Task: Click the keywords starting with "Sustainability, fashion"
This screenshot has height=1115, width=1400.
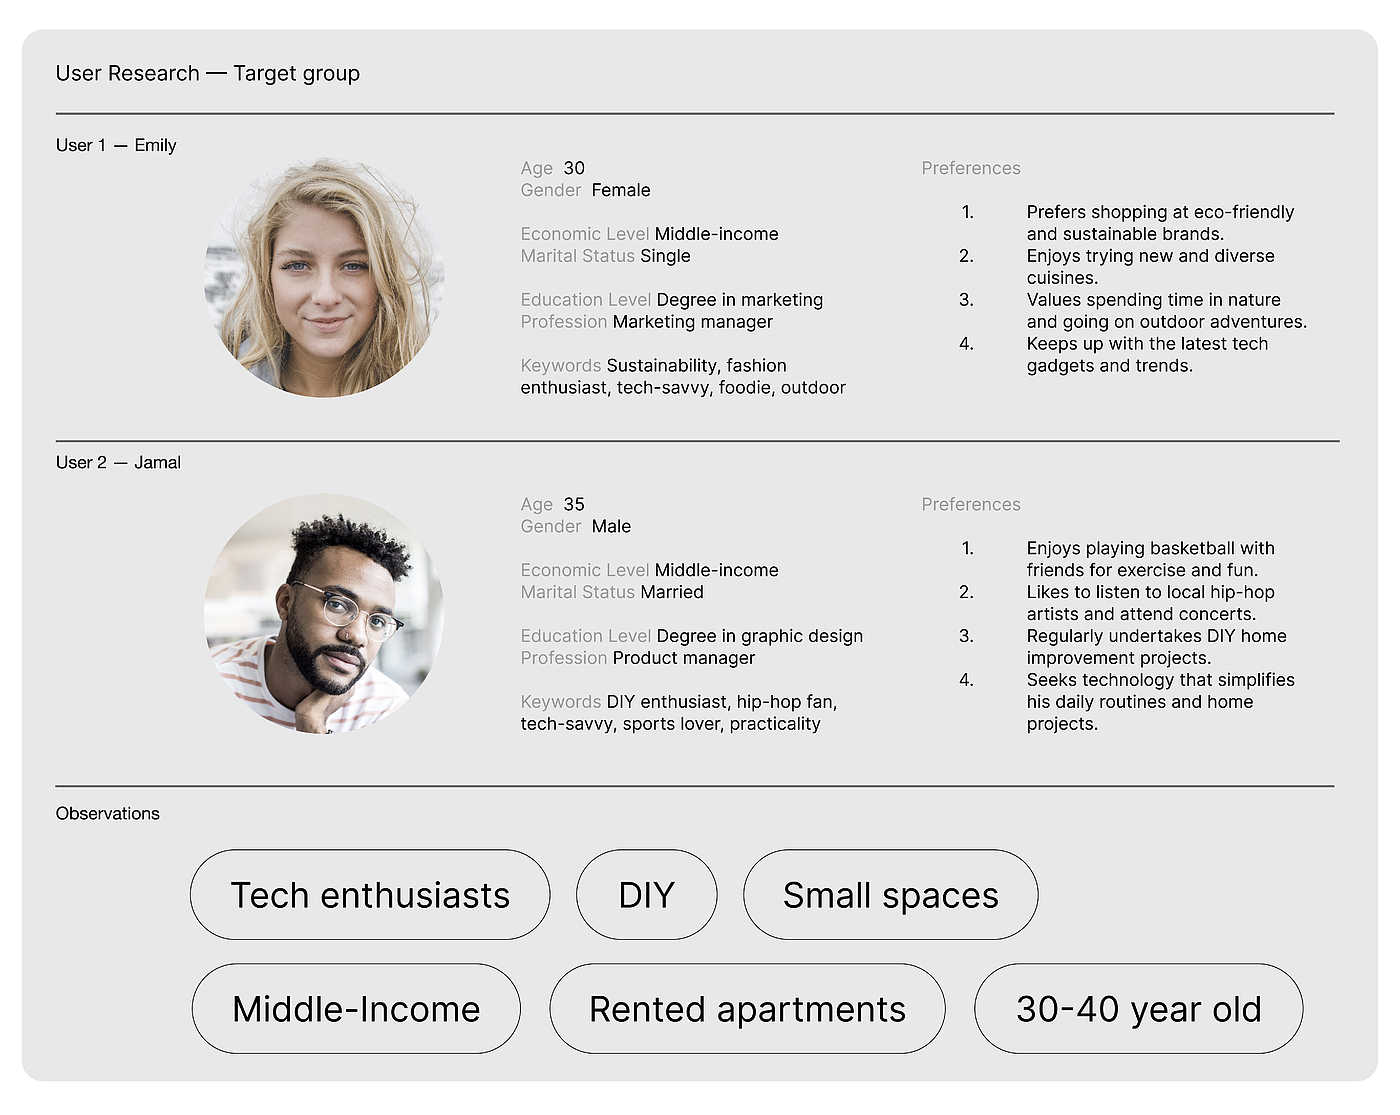Action: click(683, 377)
